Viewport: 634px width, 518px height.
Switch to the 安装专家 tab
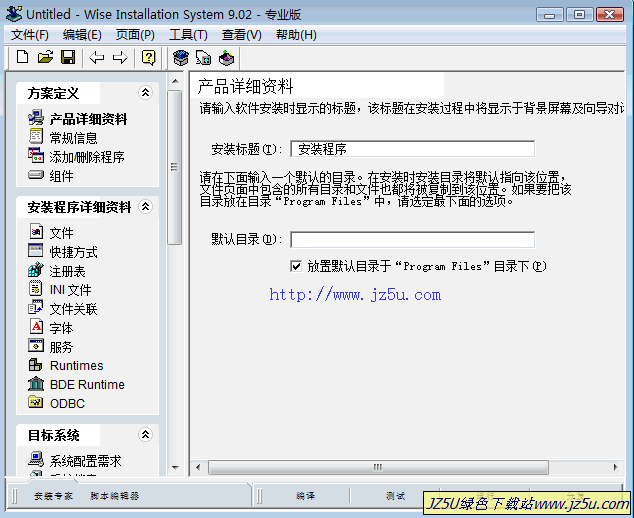[53, 496]
